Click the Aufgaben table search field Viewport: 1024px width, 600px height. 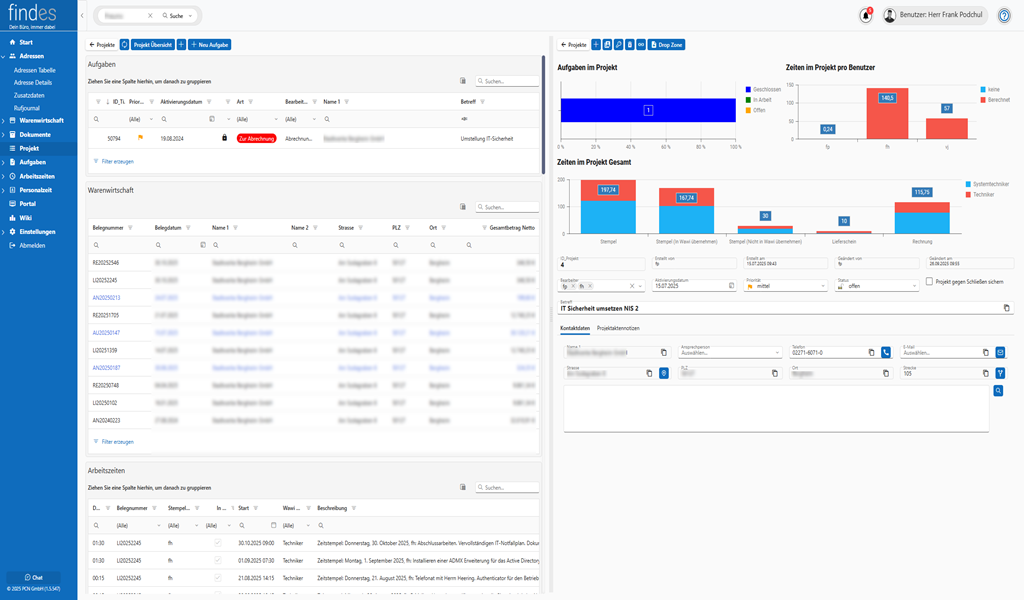(x=510, y=81)
